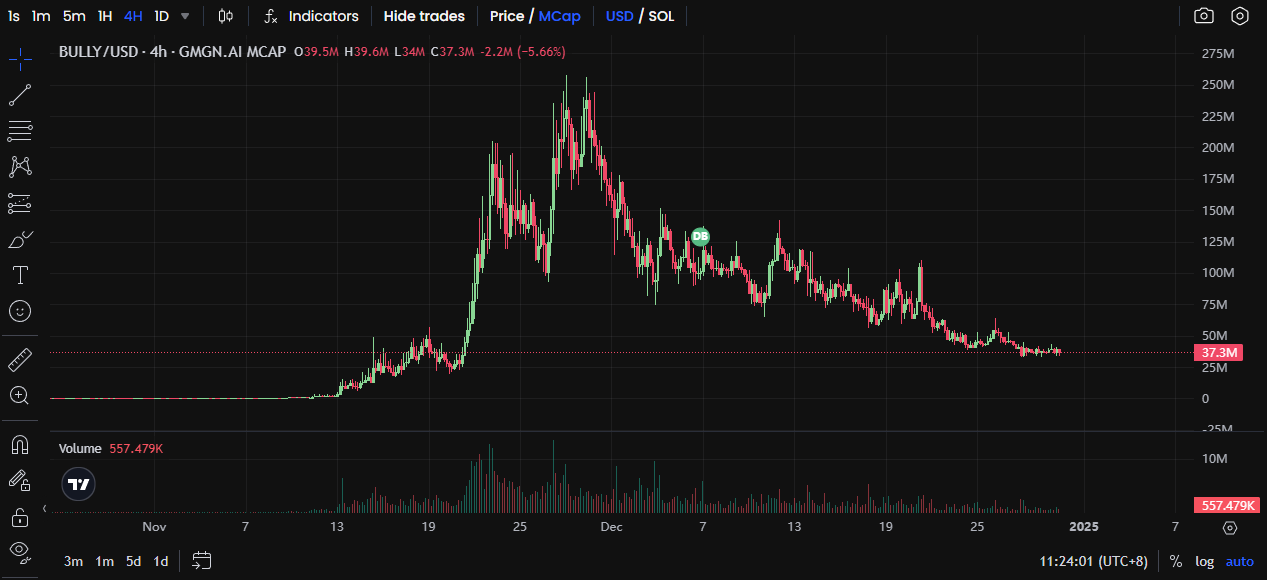Select the text annotation tool
This screenshot has height=580, width=1267.
pos(20,275)
